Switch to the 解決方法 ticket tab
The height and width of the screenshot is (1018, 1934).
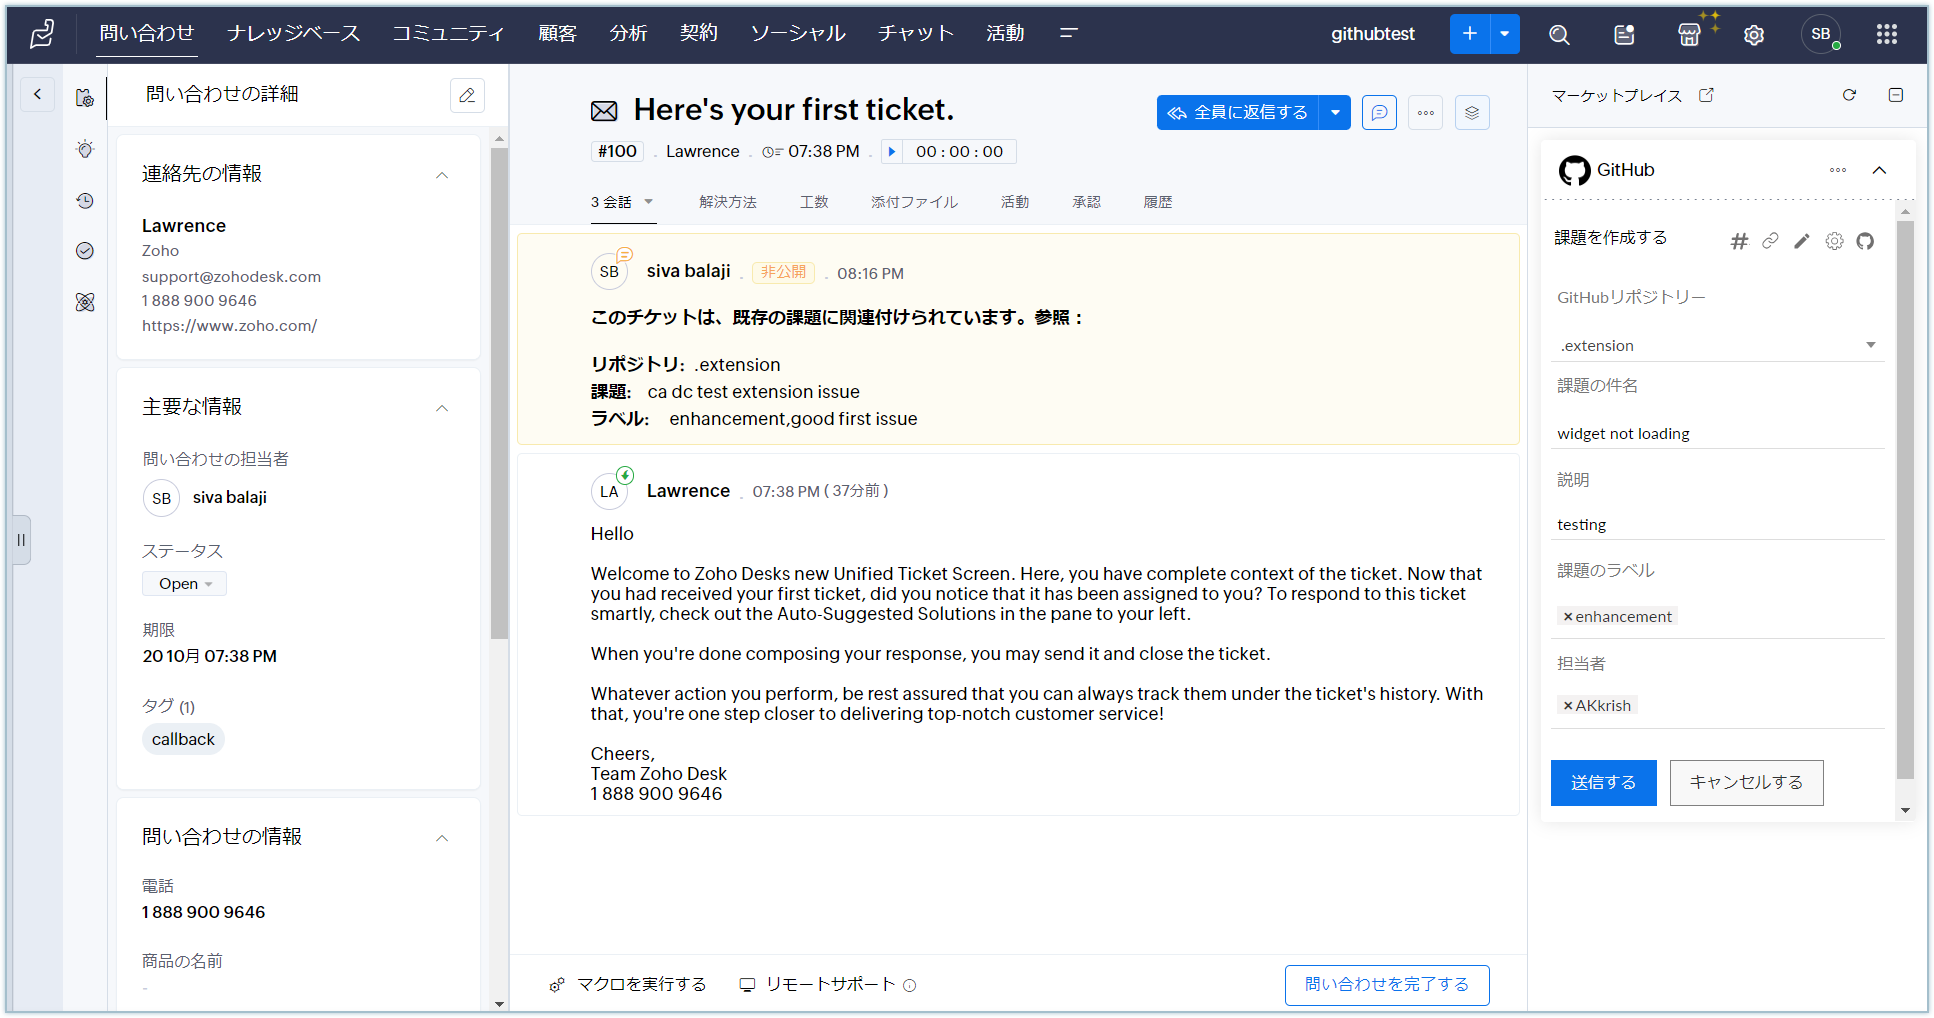728,202
